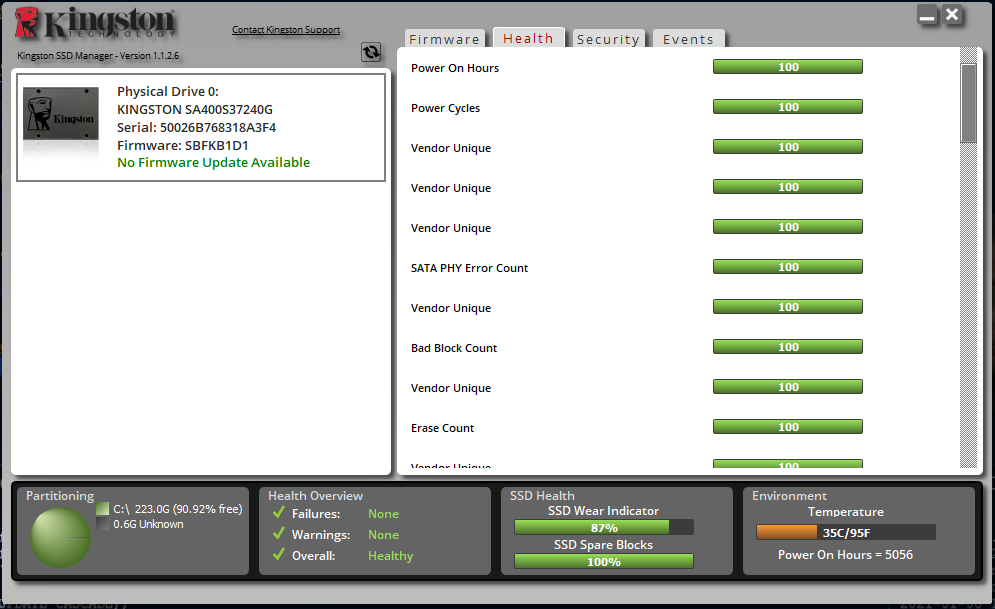This screenshot has height=609, width=995.
Task: Click the Overall green checkmark icon
Action: point(279,554)
